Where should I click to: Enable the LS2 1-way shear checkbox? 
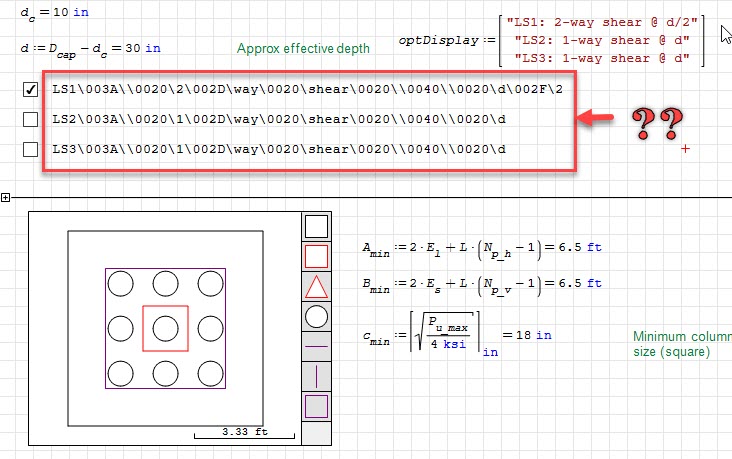(x=30, y=119)
